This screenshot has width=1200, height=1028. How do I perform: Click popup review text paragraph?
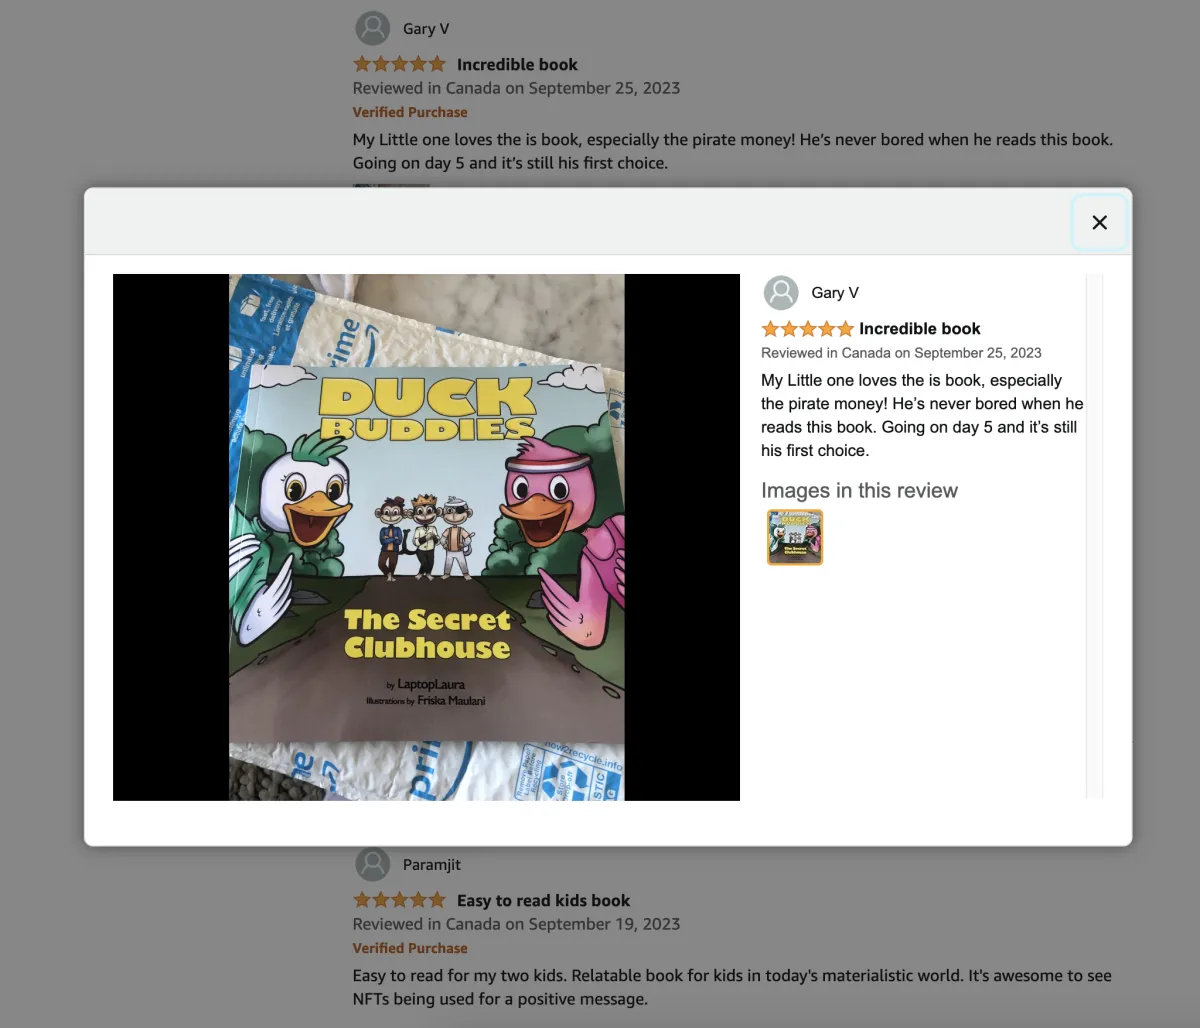pyautogui.click(x=922, y=415)
